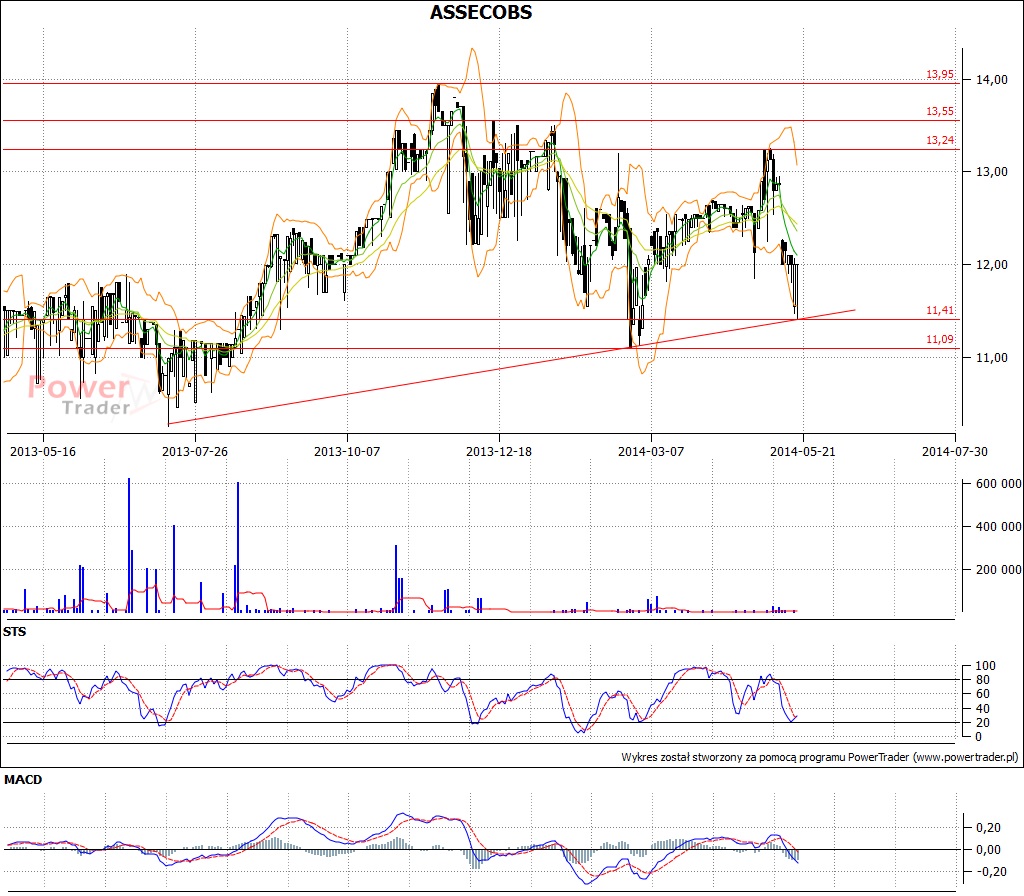Select the 13,55 resistance level label
Screen dimensions: 1024x896
click(940, 111)
